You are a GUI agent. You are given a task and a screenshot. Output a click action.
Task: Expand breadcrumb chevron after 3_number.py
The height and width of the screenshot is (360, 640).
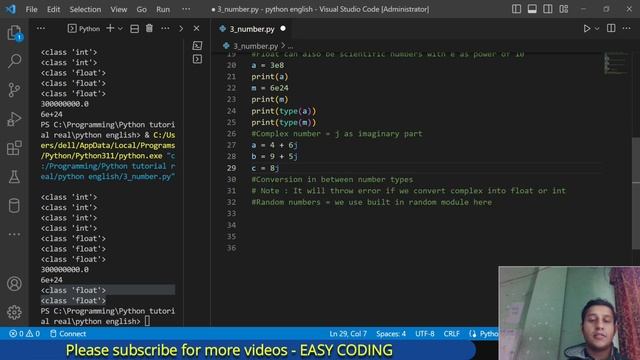(x=283, y=46)
